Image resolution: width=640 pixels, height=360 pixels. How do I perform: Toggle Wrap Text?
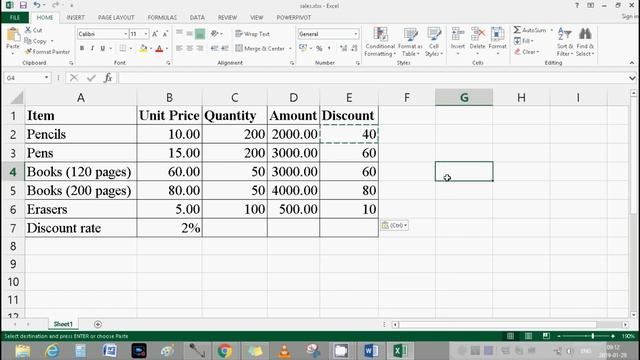tap(252, 34)
